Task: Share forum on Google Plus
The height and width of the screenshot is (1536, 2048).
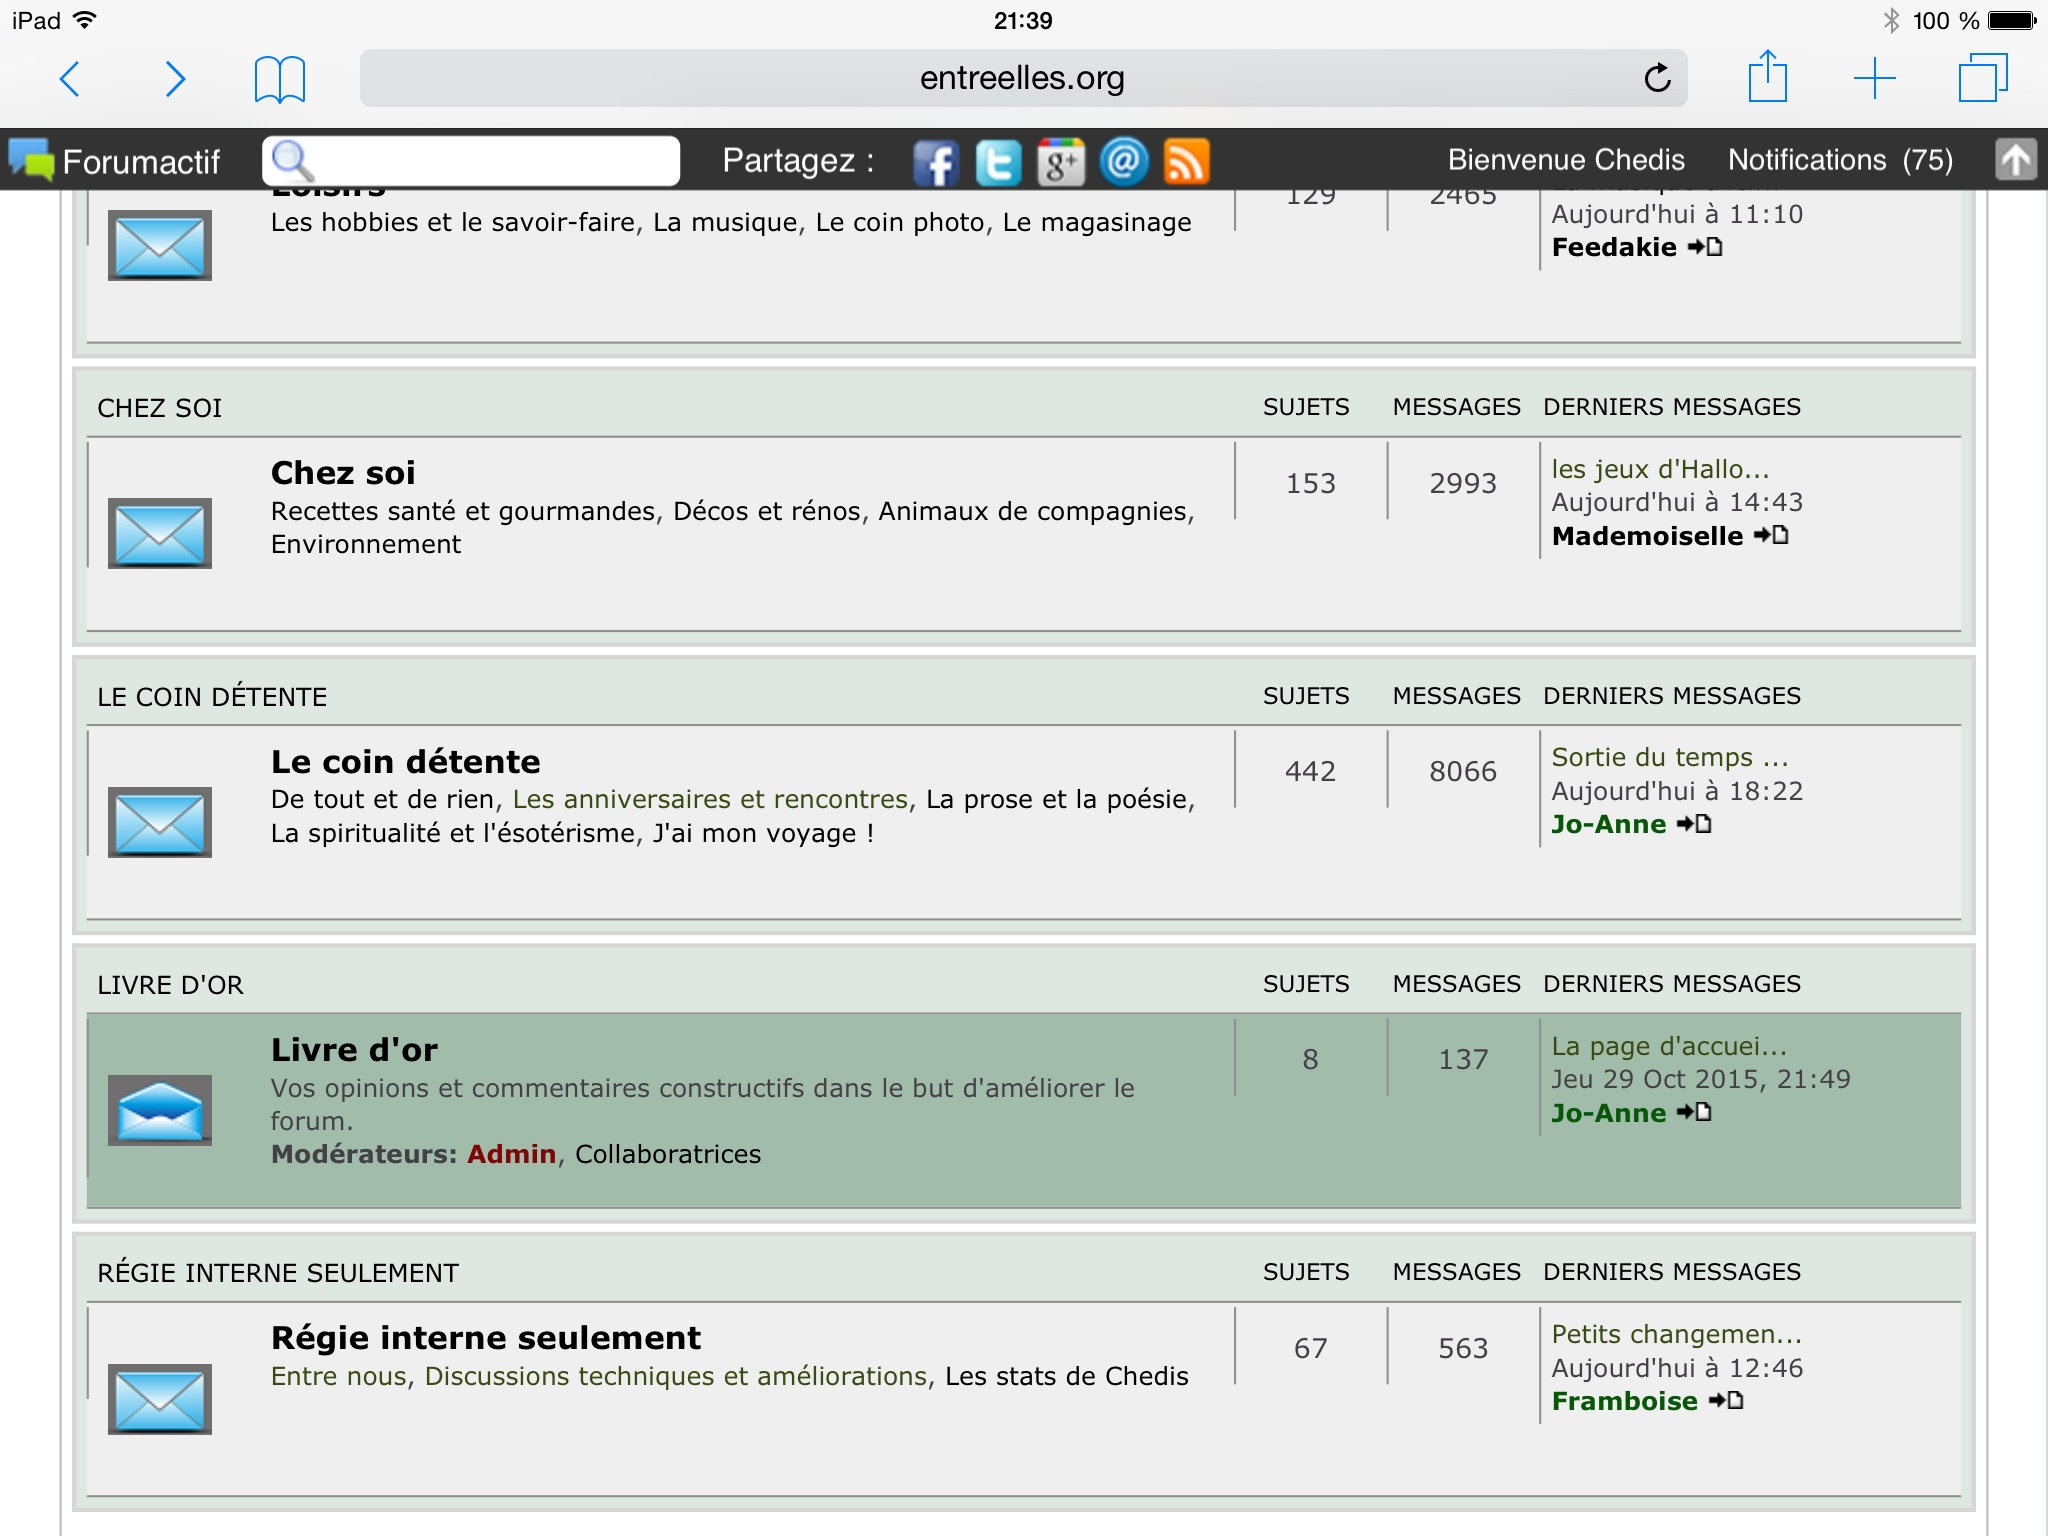Action: 1061,162
